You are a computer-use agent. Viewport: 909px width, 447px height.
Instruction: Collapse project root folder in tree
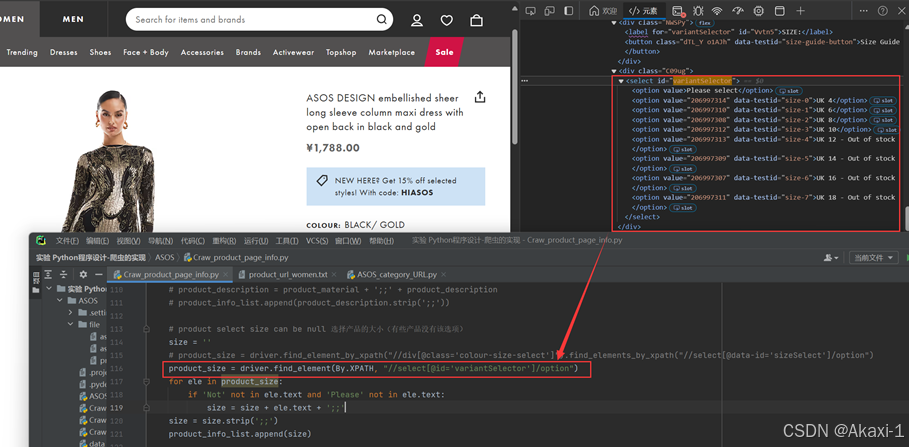coord(49,289)
